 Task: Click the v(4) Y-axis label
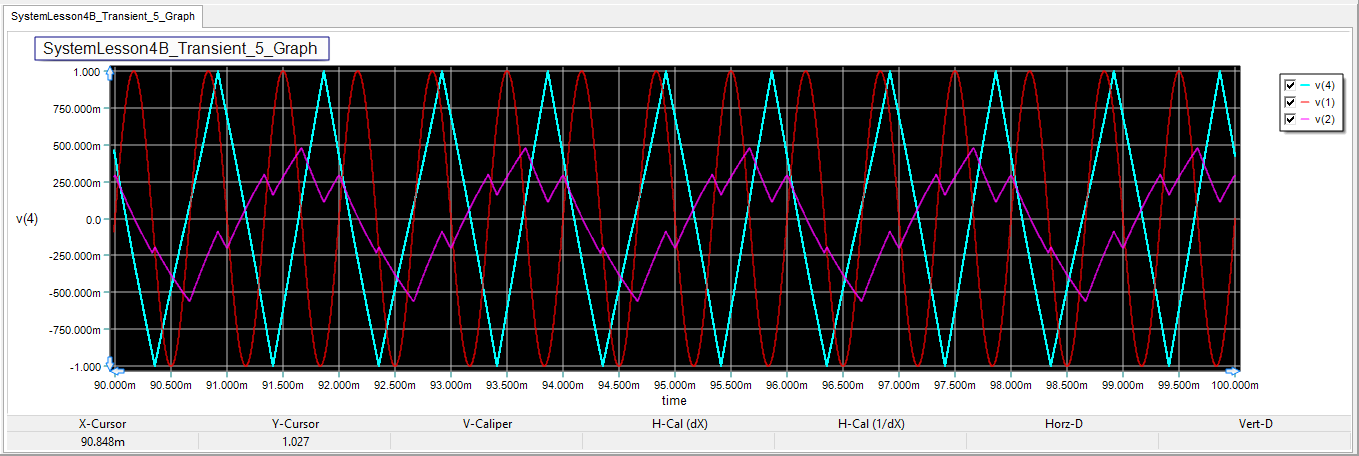27,219
